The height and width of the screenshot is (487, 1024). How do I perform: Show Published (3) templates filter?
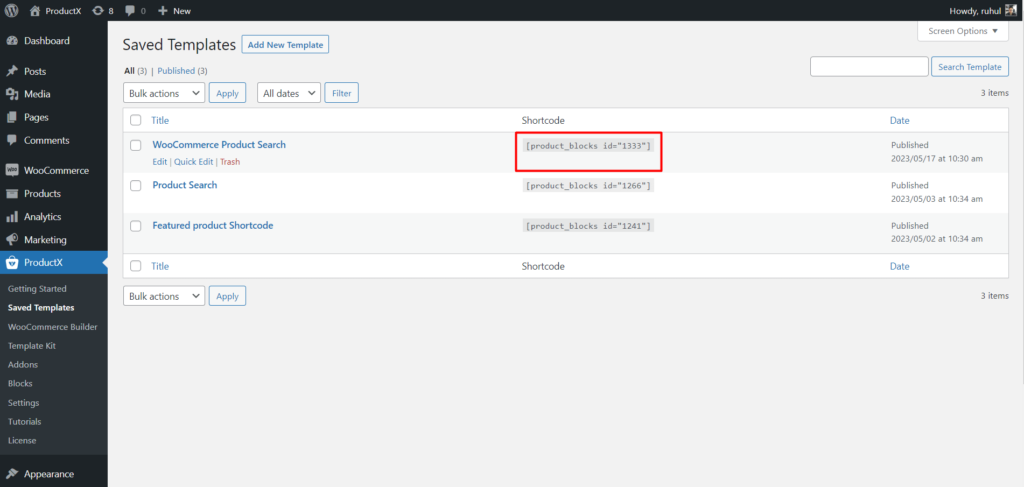pyautogui.click(x=182, y=71)
